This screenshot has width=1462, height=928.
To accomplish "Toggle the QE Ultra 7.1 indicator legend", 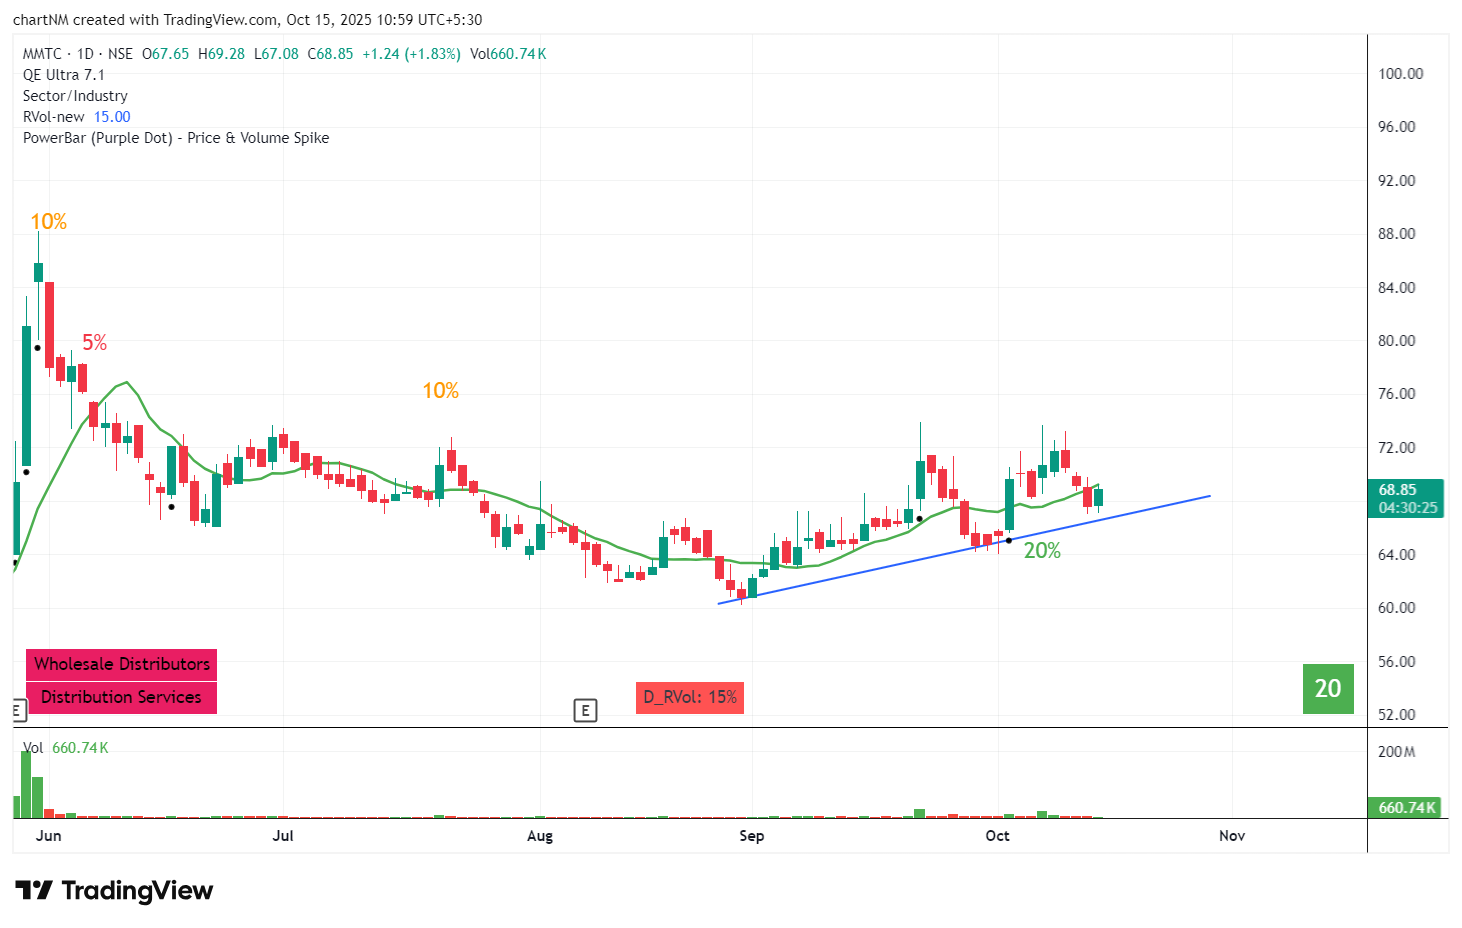I will (x=62, y=74).
